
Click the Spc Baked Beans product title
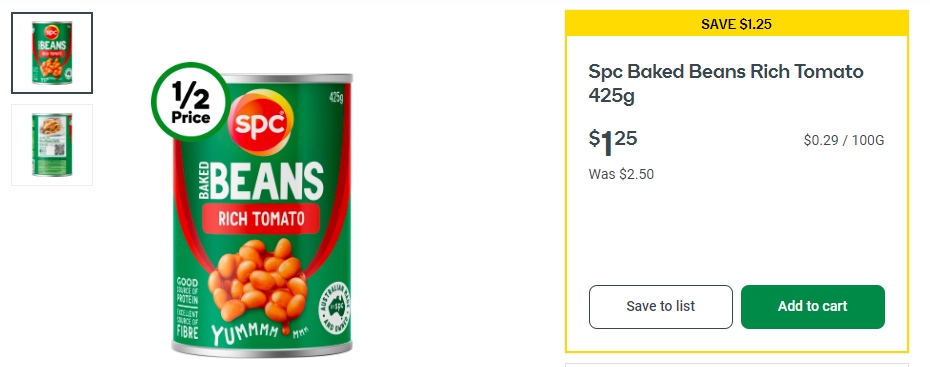pyautogui.click(x=725, y=83)
